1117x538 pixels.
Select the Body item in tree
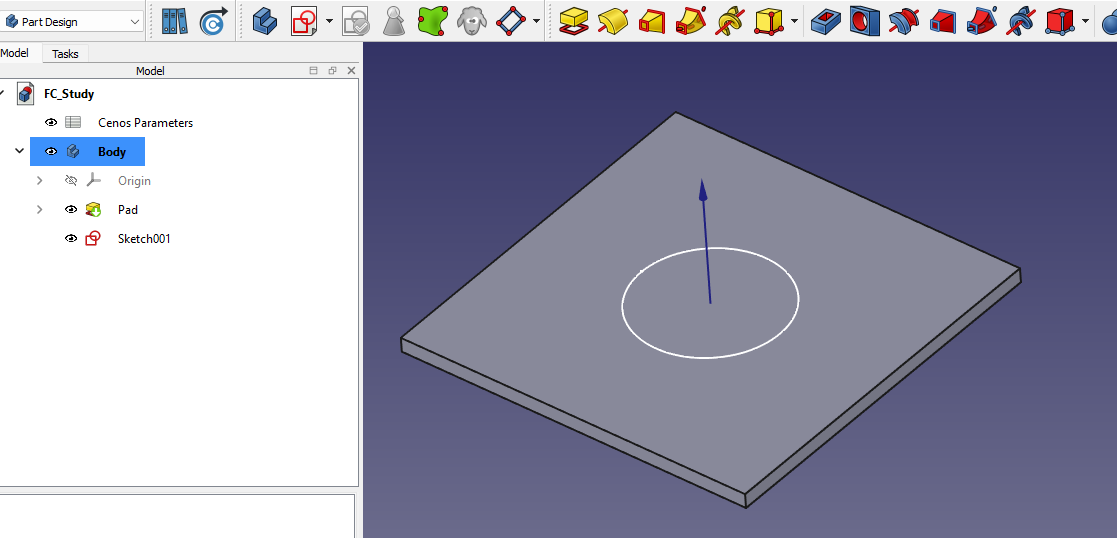coord(112,152)
